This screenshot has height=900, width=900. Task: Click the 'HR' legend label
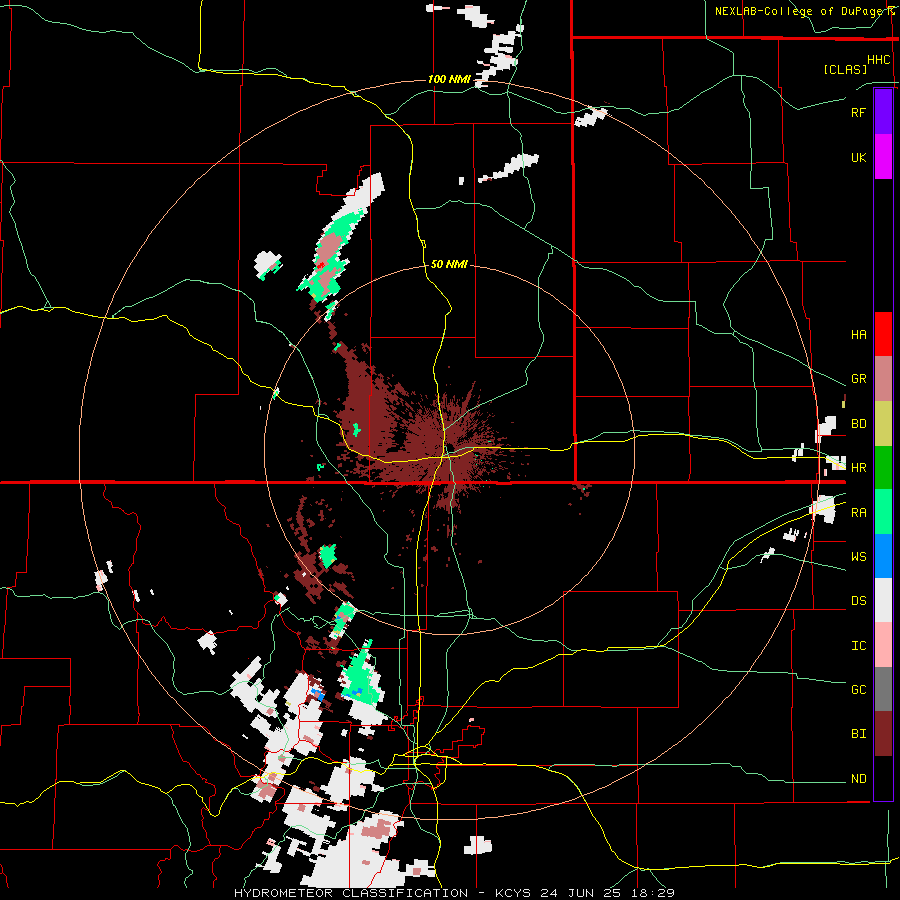pyautogui.click(x=858, y=468)
